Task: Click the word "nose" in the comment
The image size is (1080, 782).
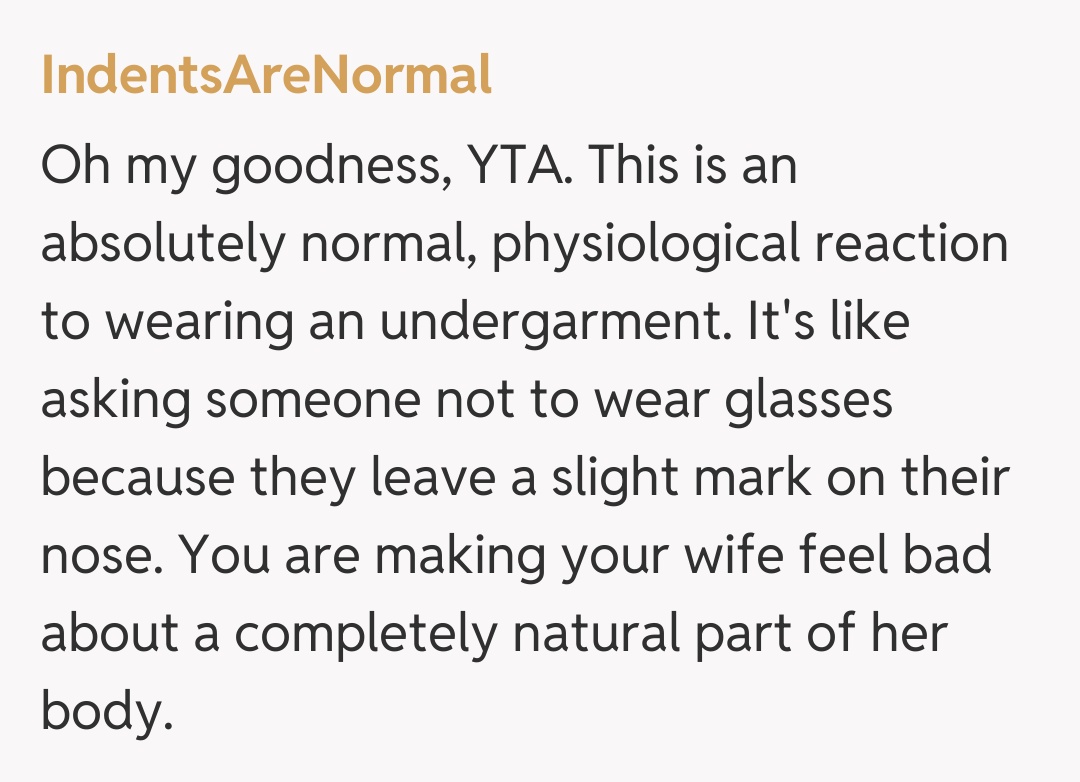Action: [95, 557]
